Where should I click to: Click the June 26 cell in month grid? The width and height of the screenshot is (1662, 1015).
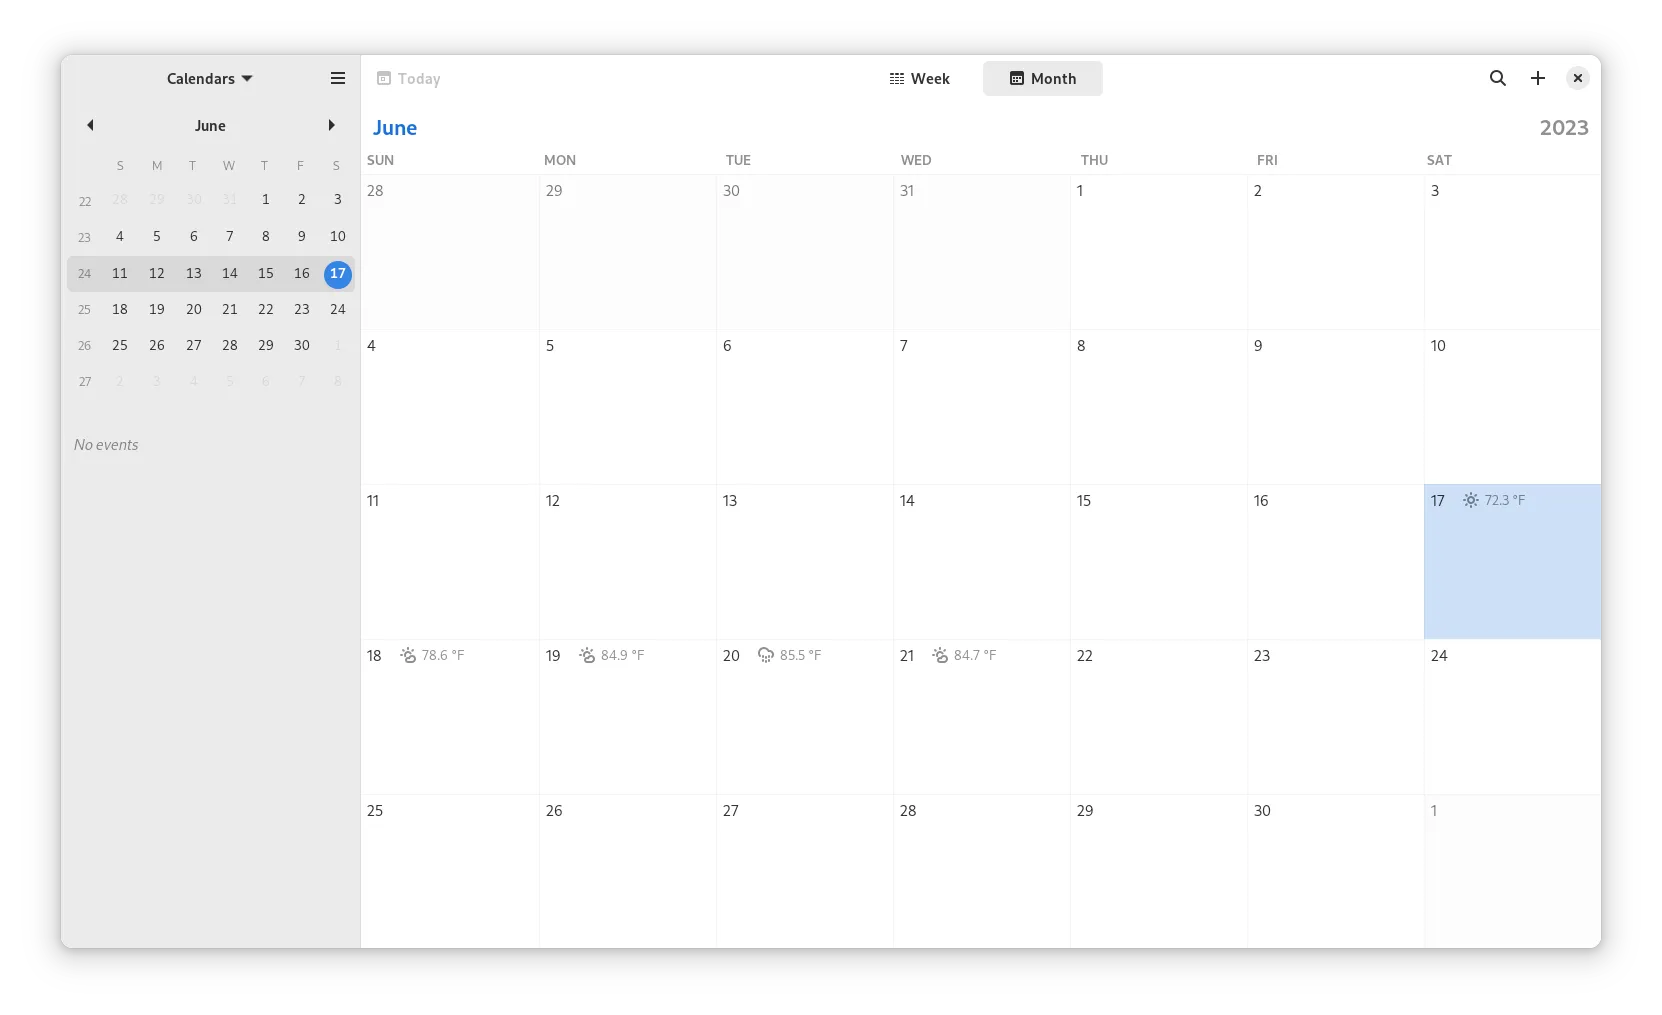pyautogui.click(x=627, y=870)
